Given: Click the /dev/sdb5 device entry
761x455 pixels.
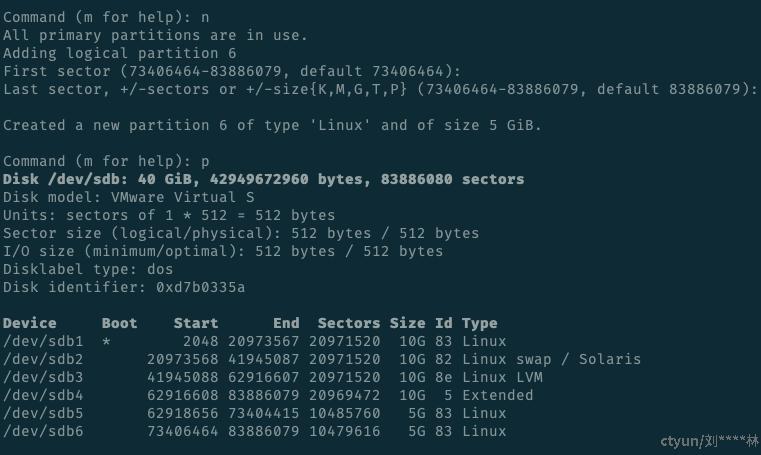Looking at the screenshot, I should click(x=43, y=413).
